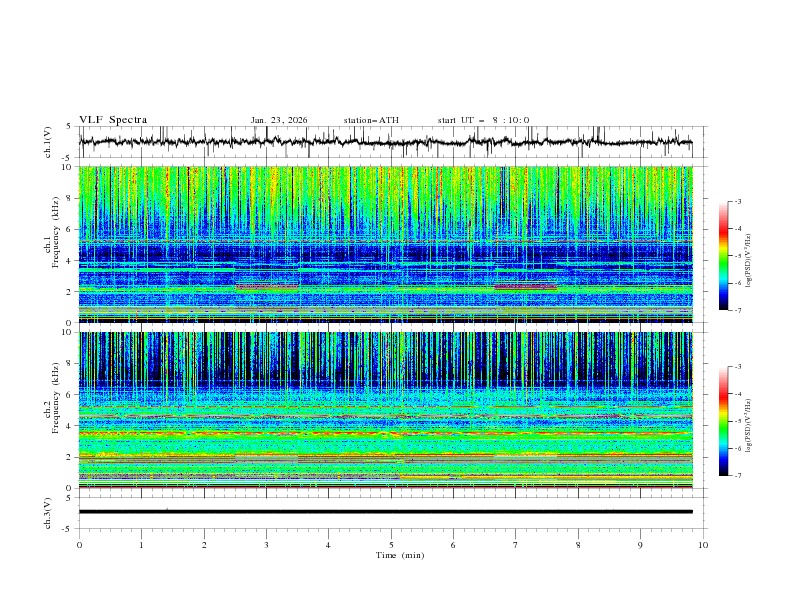Click the ch.2 frequency spectrogram panel
The image size is (792, 612).
pos(385,410)
